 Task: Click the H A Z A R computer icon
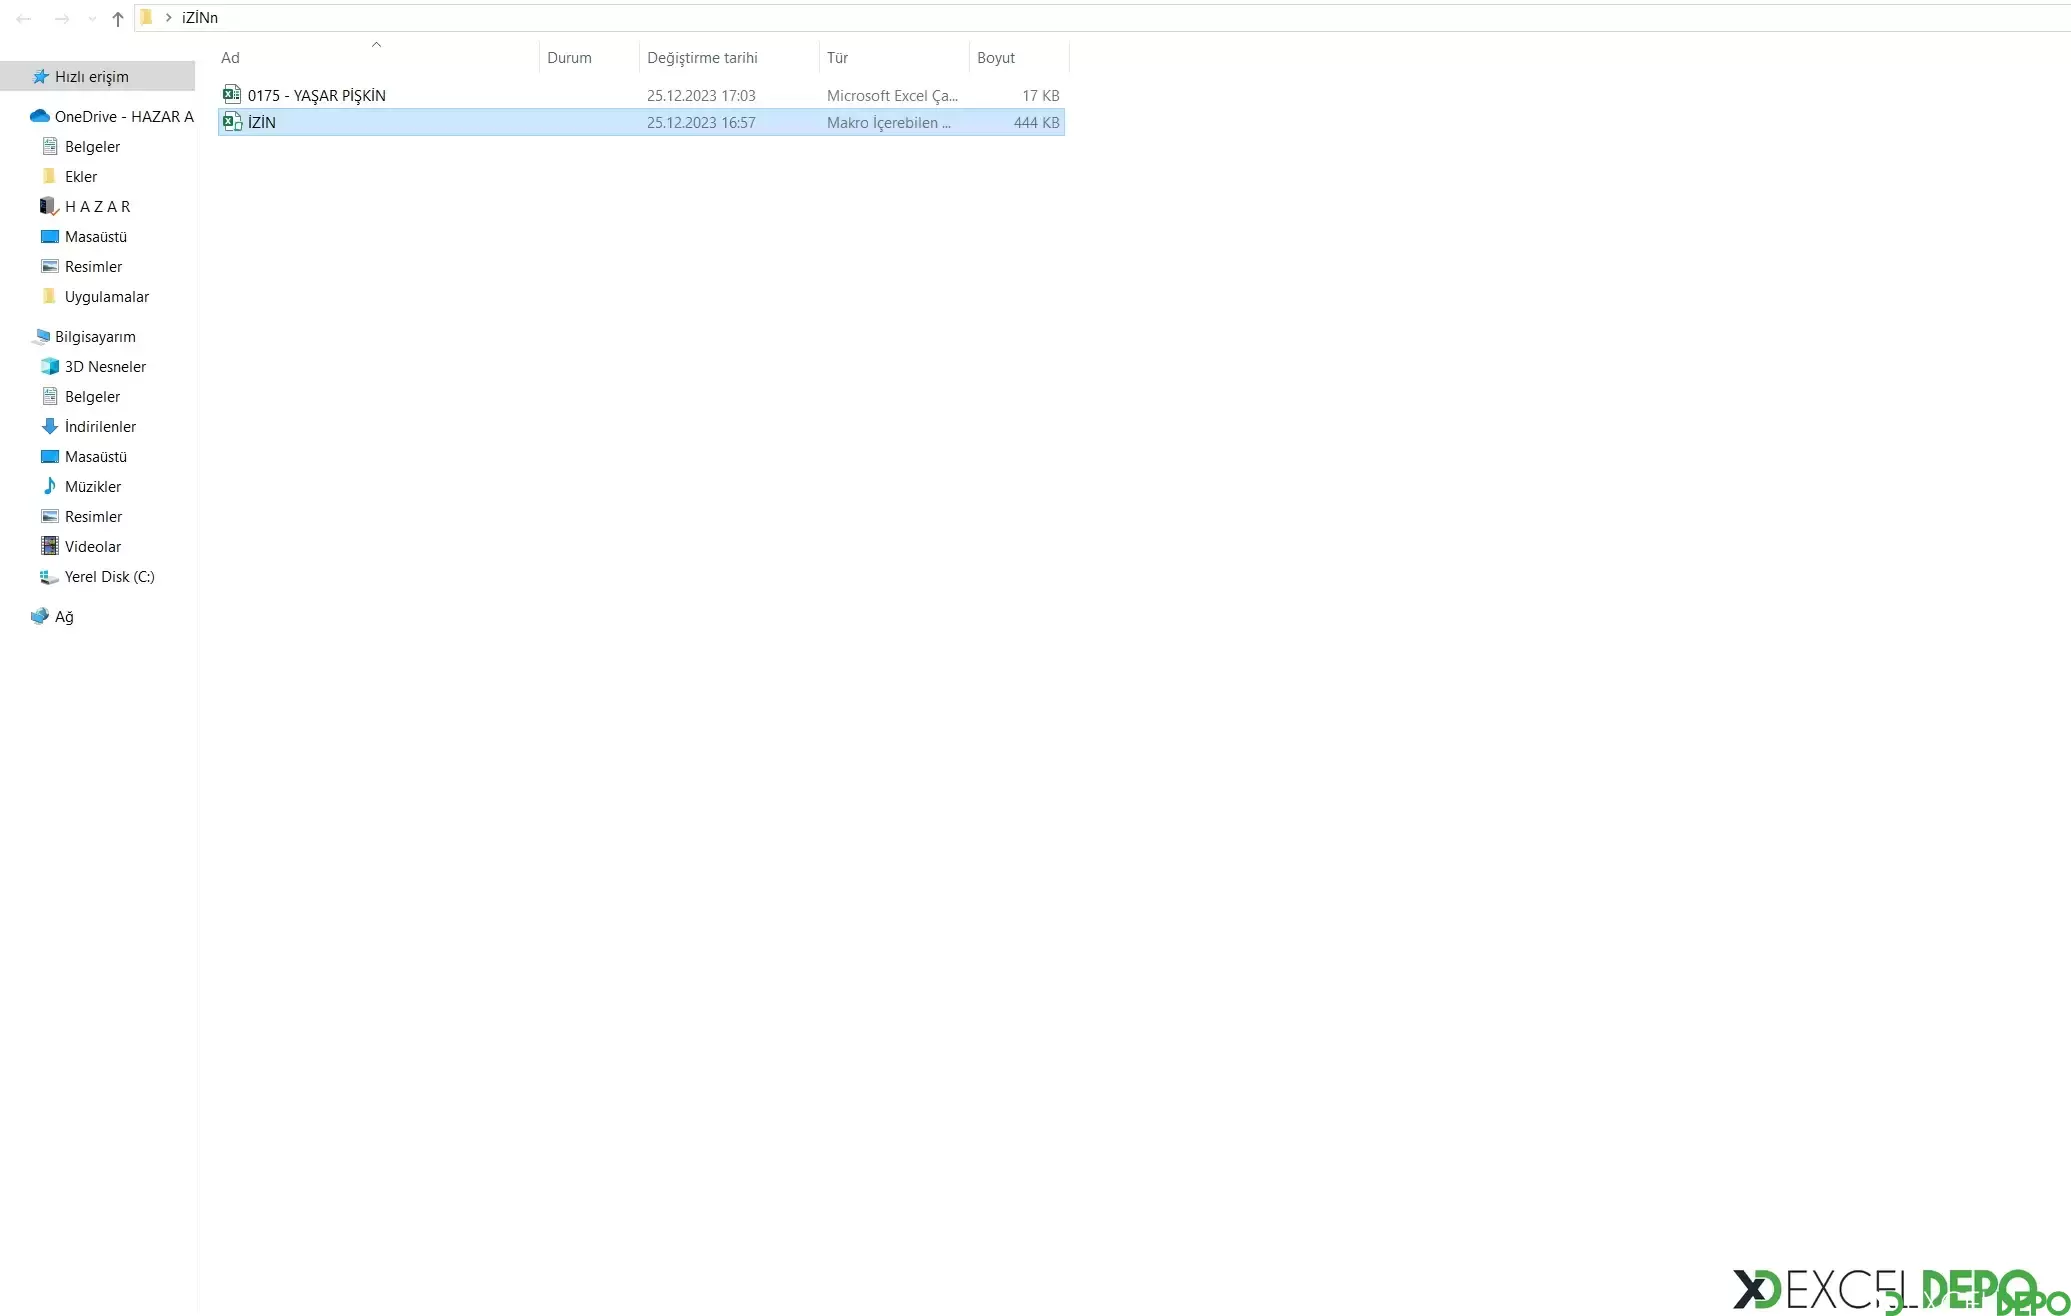click(49, 206)
